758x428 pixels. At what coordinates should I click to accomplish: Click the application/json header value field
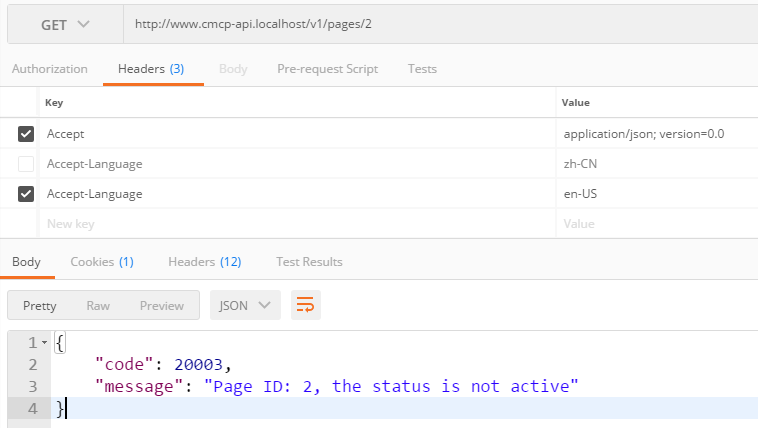click(655, 134)
